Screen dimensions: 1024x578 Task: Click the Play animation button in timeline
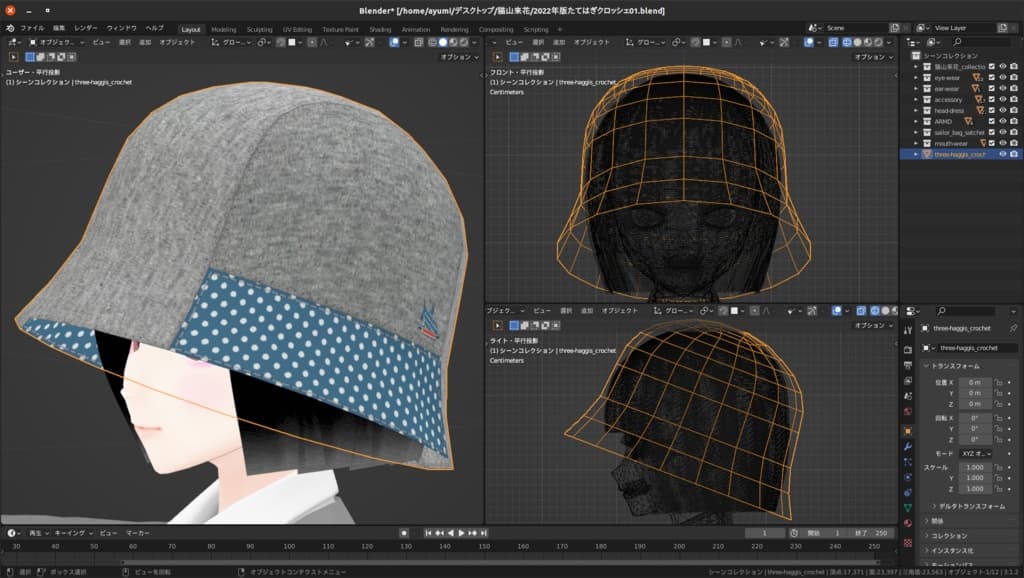[461, 533]
